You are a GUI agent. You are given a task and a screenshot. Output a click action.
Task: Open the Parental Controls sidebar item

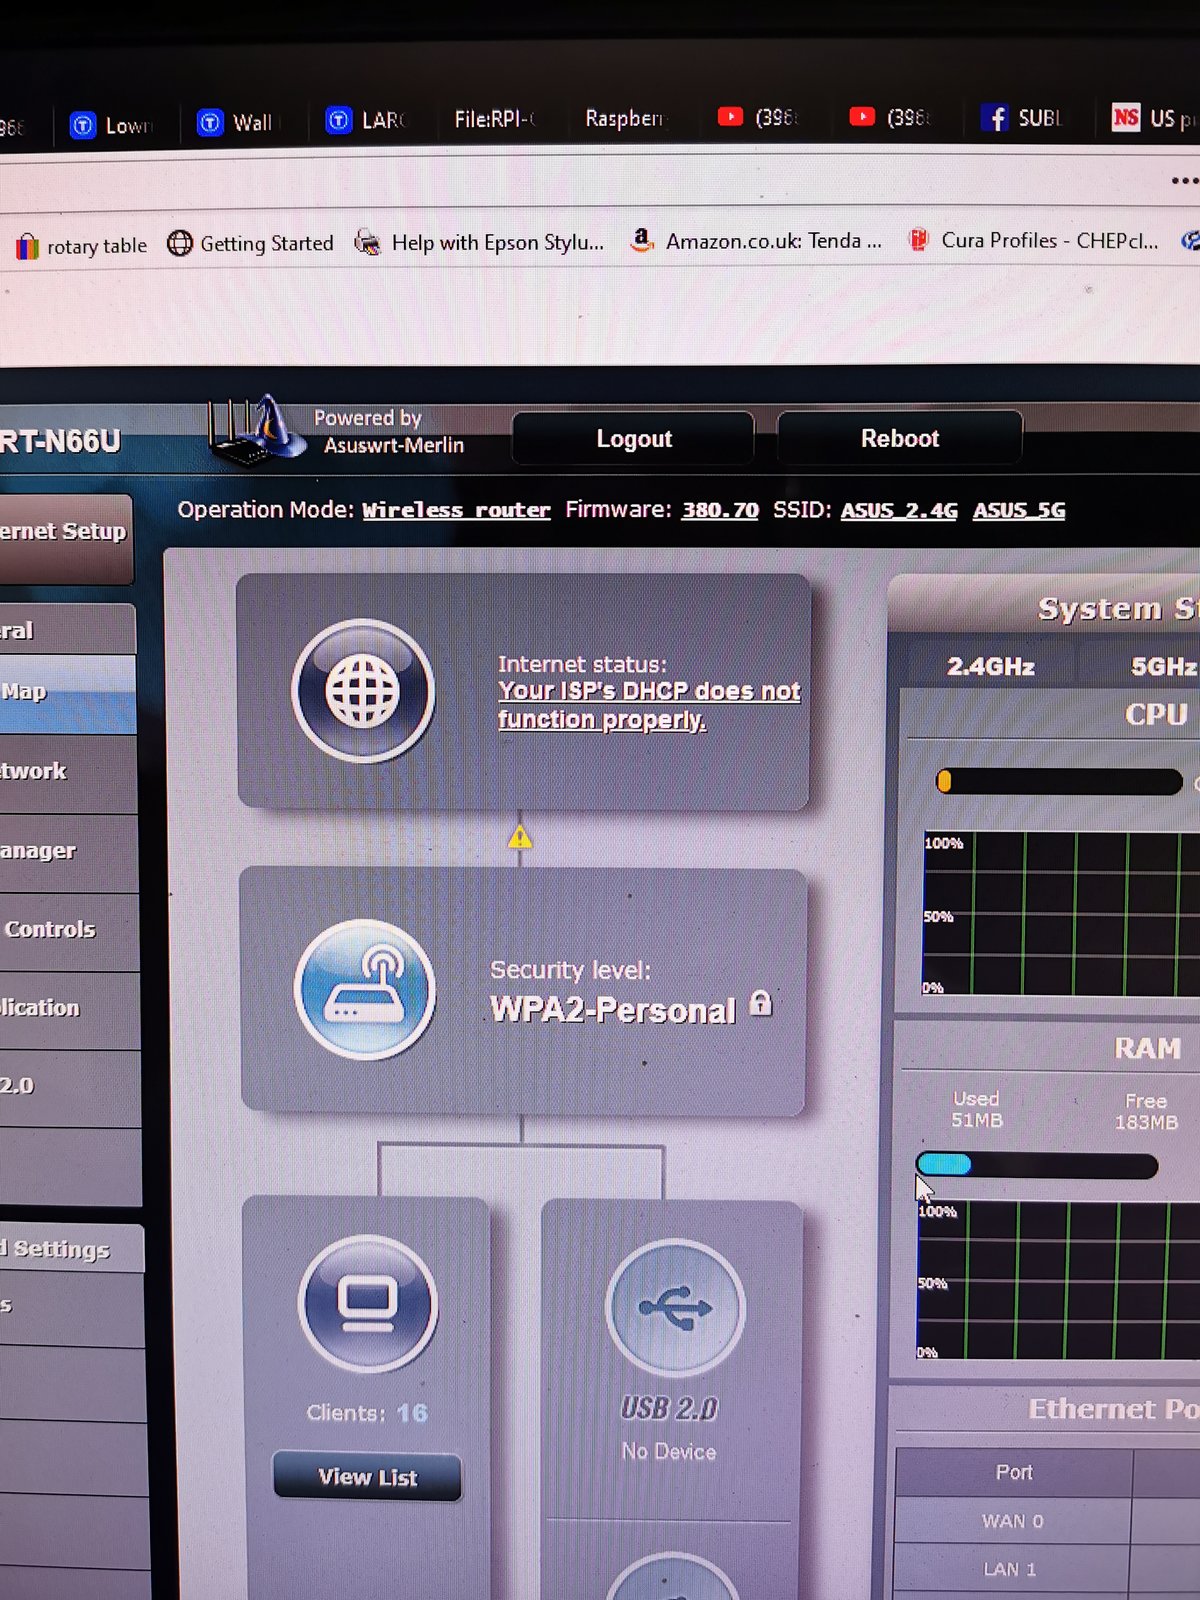click(69, 930)
